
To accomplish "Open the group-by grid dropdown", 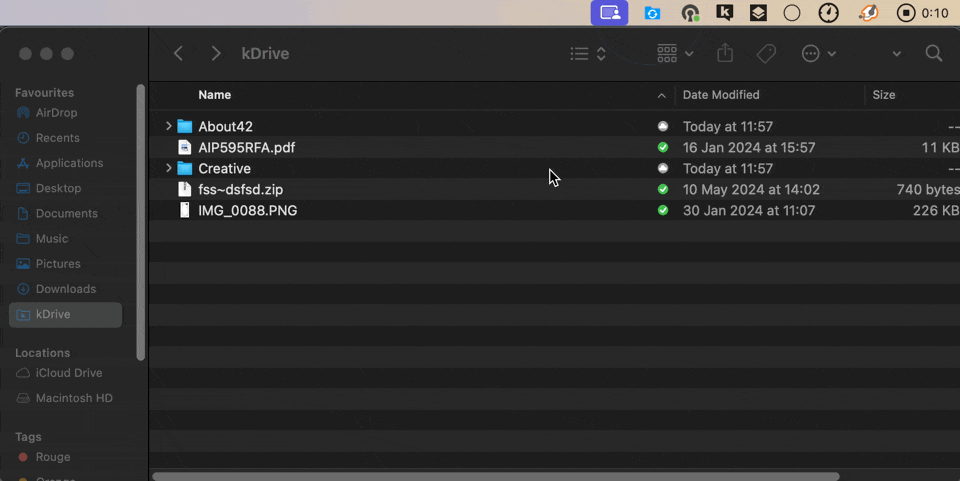I will coord(675,54).
